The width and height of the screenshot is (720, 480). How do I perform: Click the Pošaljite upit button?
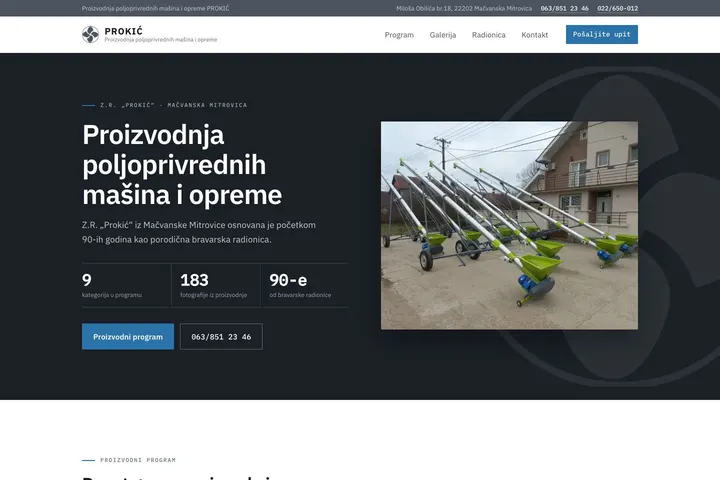click(x=602, y=34)
